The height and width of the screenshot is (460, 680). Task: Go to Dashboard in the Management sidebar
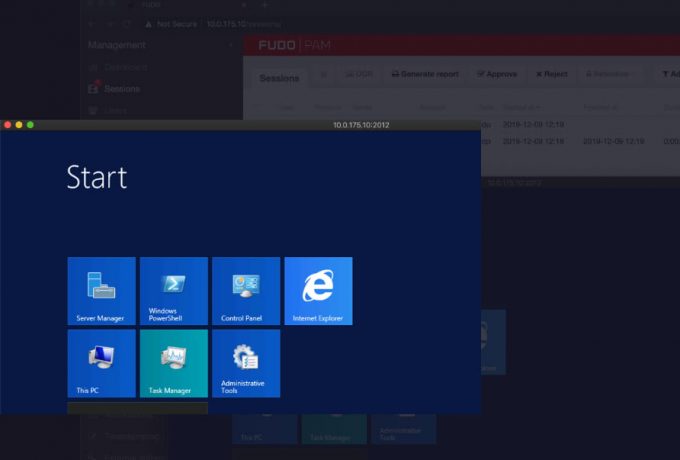pos(125,67)
